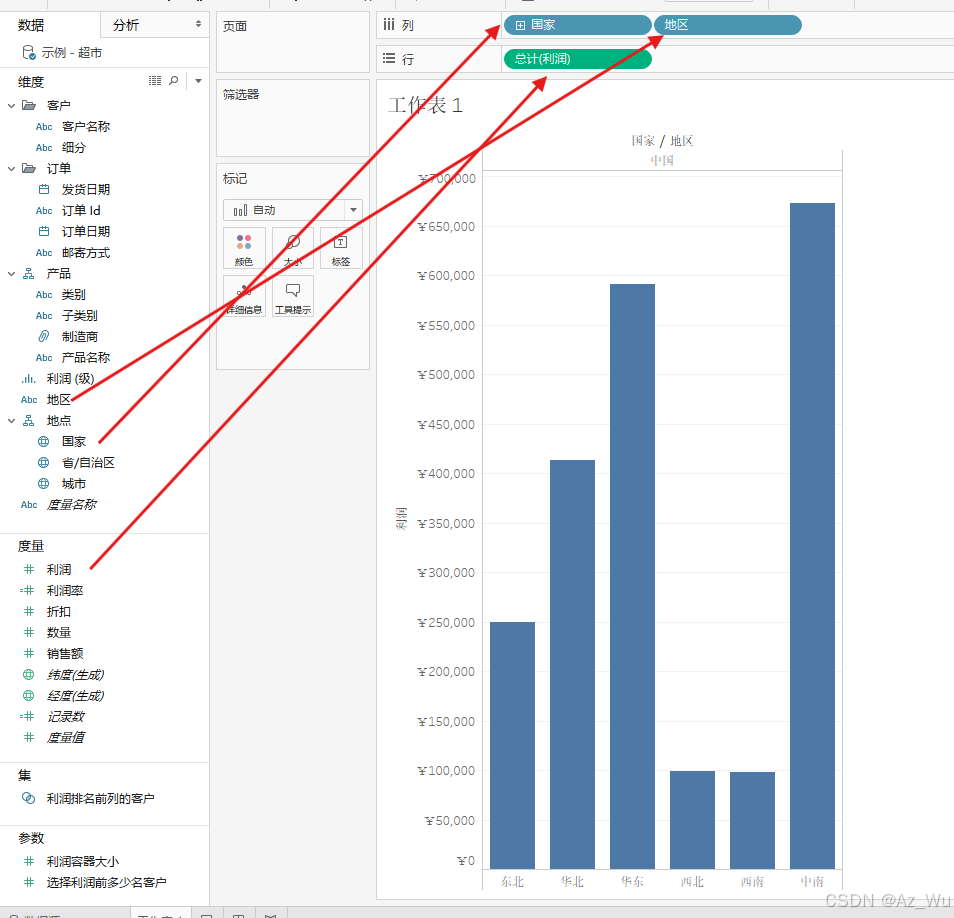Select the 国家 geographic field
Image resolution: width=954 pixels, height=918 pixels.
(x=74, y=442)
